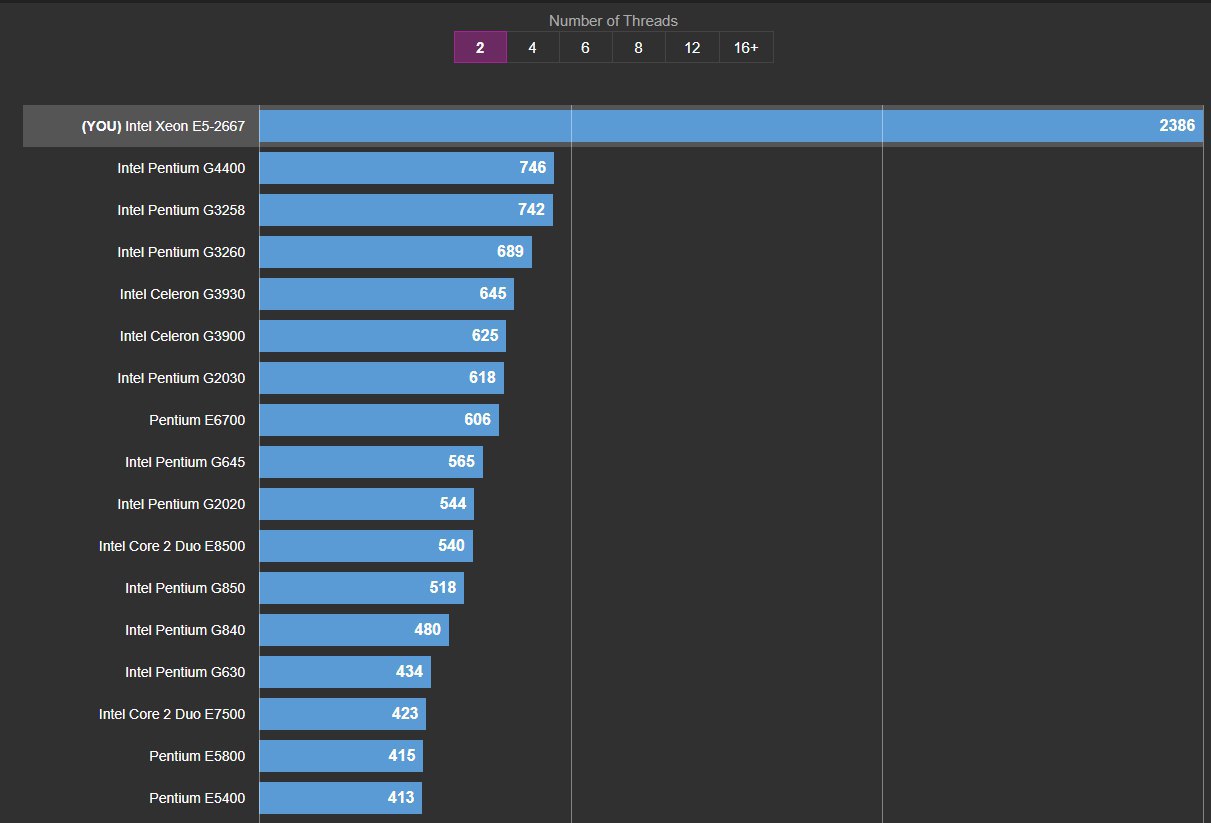1211x823 pixels.
Task: Click the score value 618
Action: coord(482,378)
